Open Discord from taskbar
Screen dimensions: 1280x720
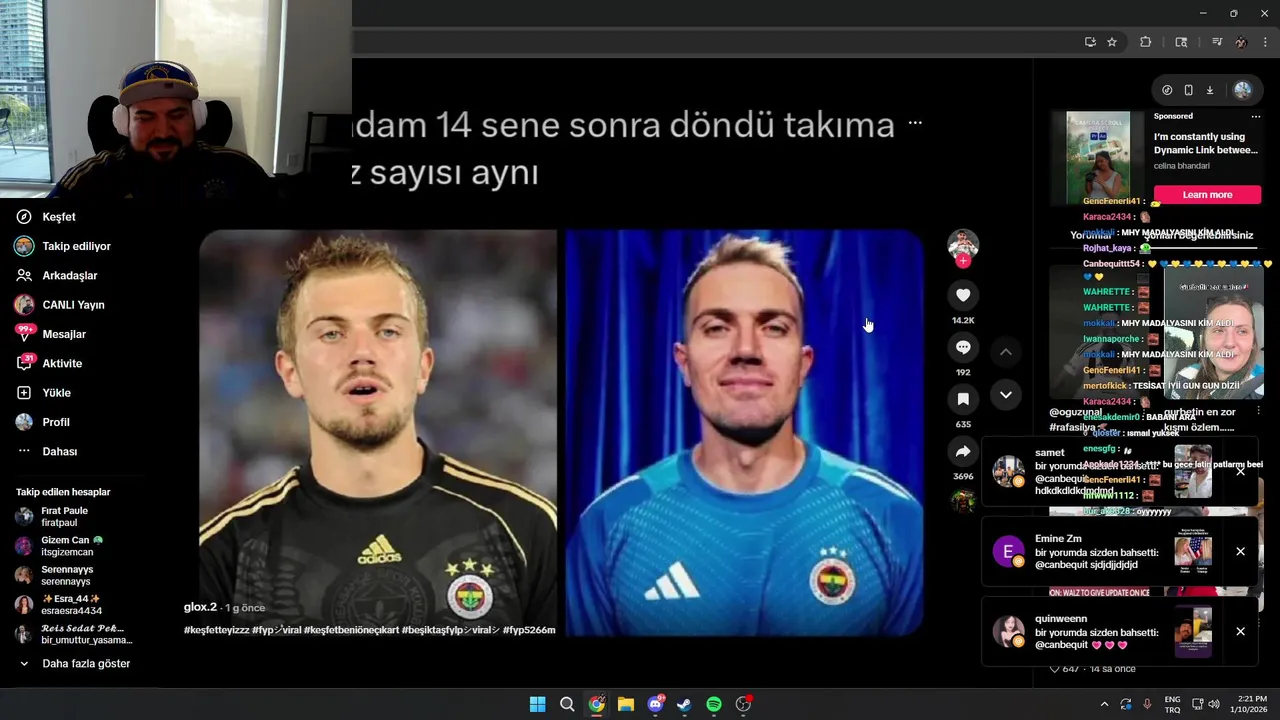(x=656, y=704)
